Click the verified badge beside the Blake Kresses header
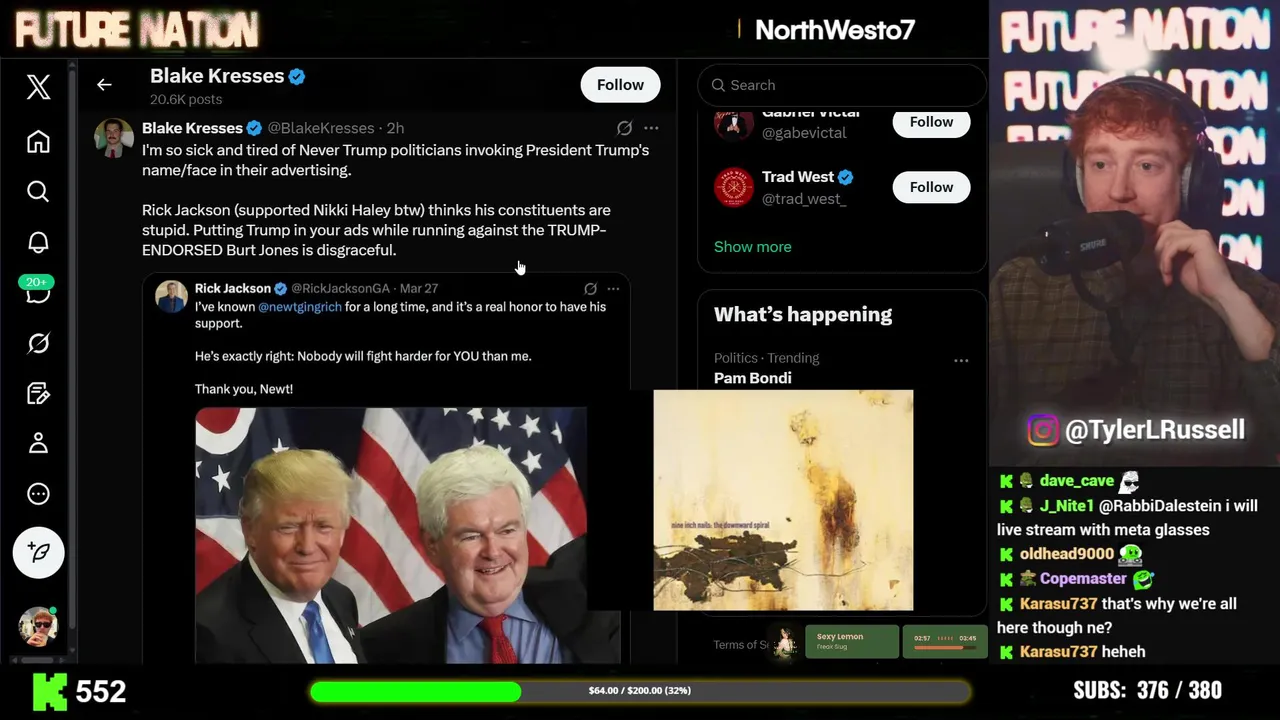Image resolution: width=1280 pixels, height=720 pixels. point(297,76)
